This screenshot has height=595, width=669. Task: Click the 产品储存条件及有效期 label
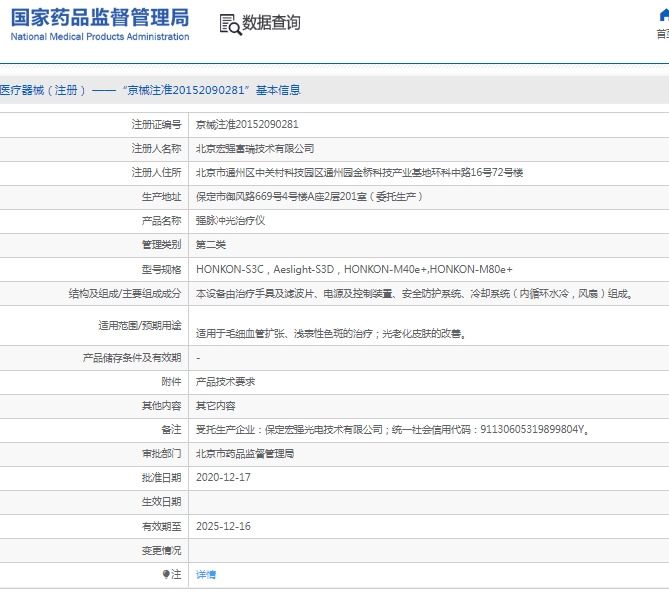pos(132,357)
